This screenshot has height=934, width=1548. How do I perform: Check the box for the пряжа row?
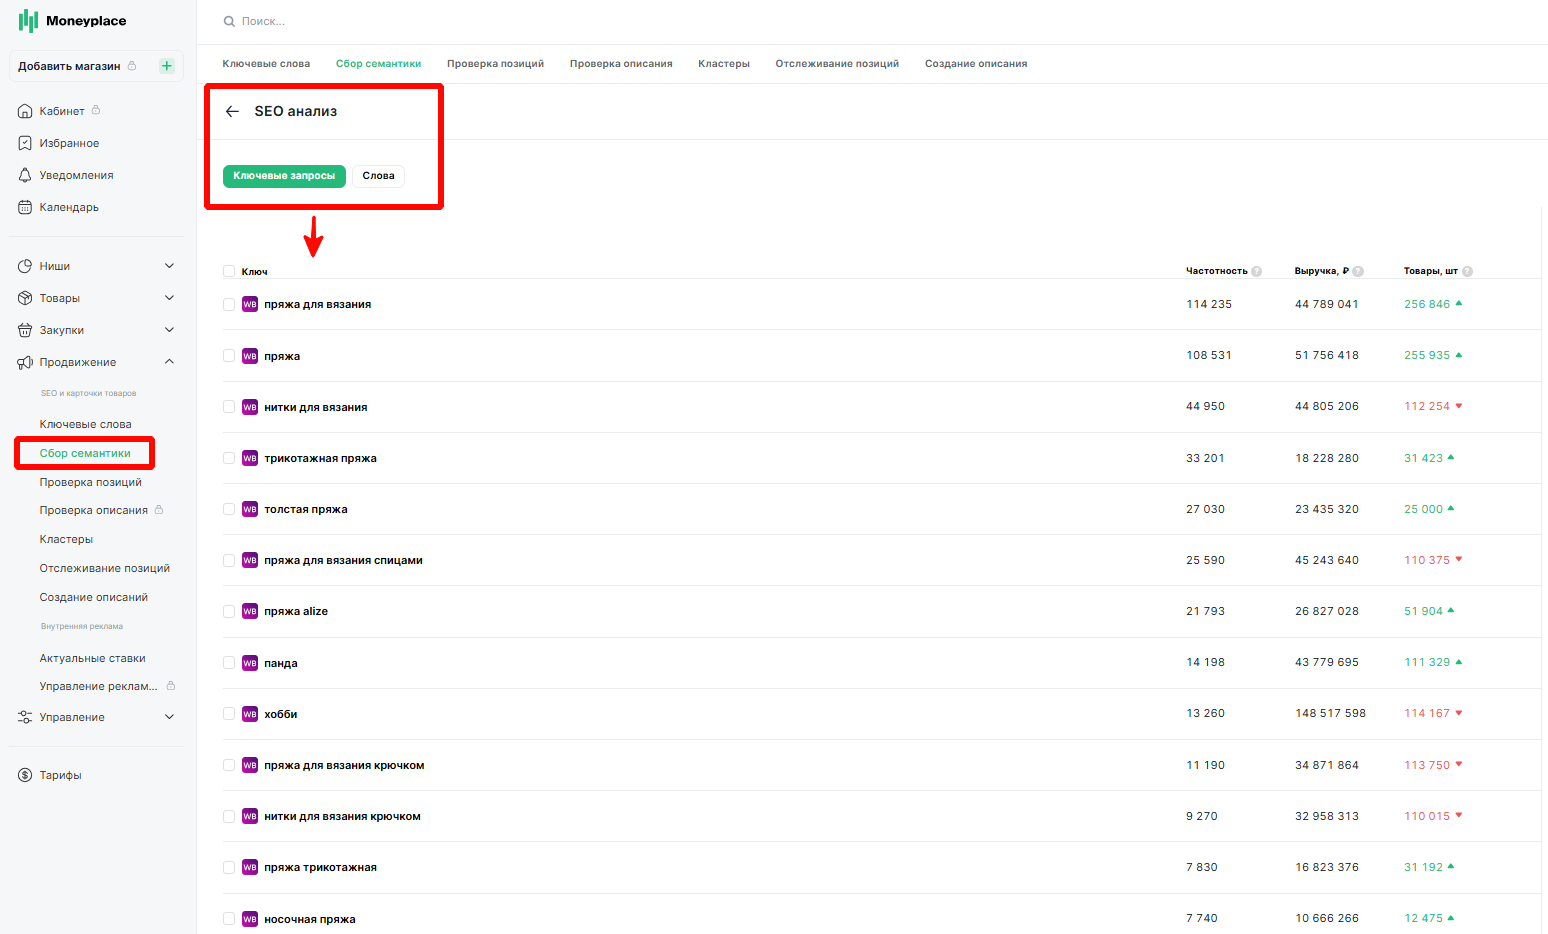tap(229, 356)
